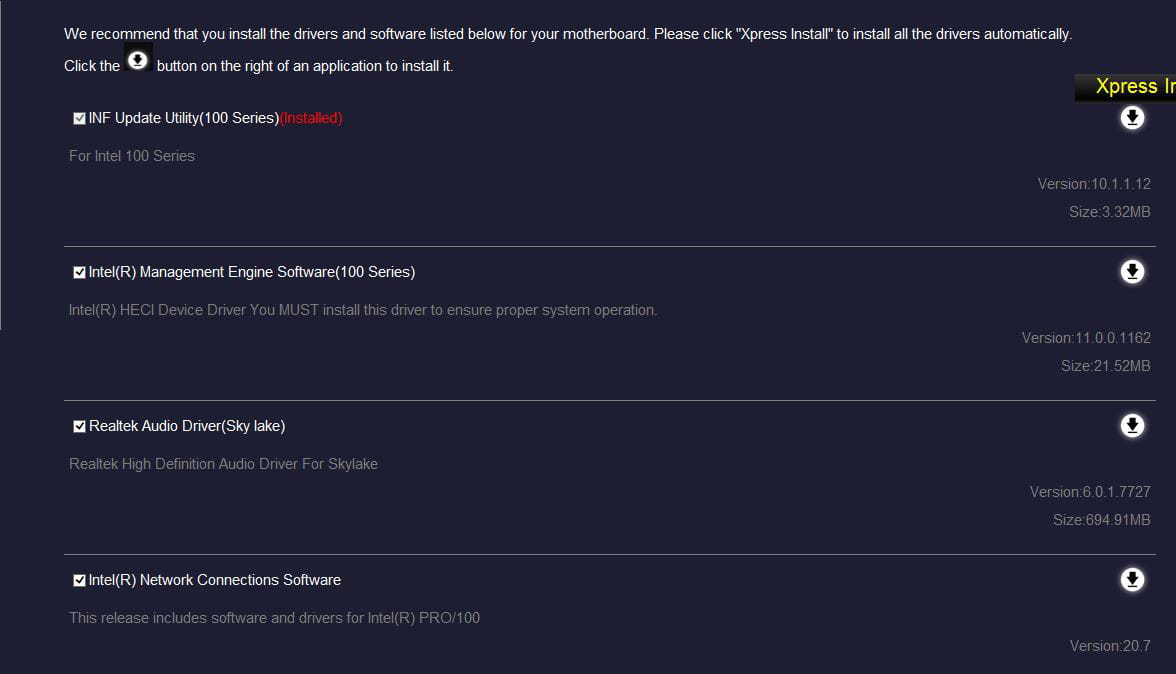Install INF Update Utility via its download icon
The height and width of the screenshot is (674, 1176).
coord(1132,118)
